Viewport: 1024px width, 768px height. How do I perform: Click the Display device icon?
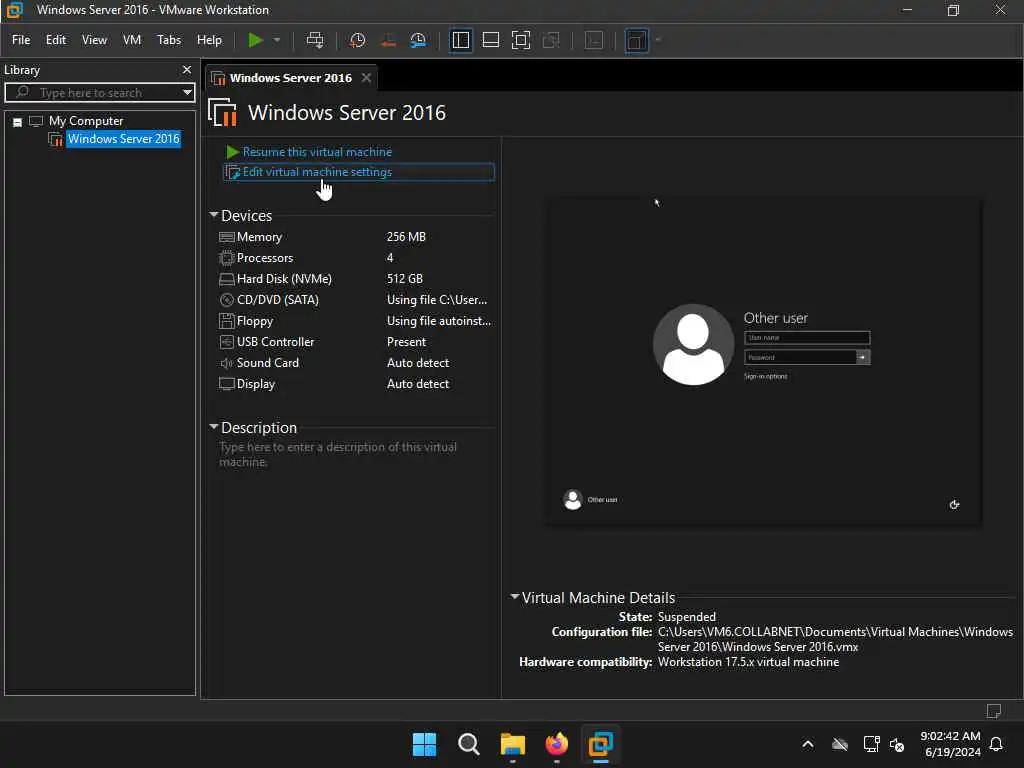click(227, 383)
